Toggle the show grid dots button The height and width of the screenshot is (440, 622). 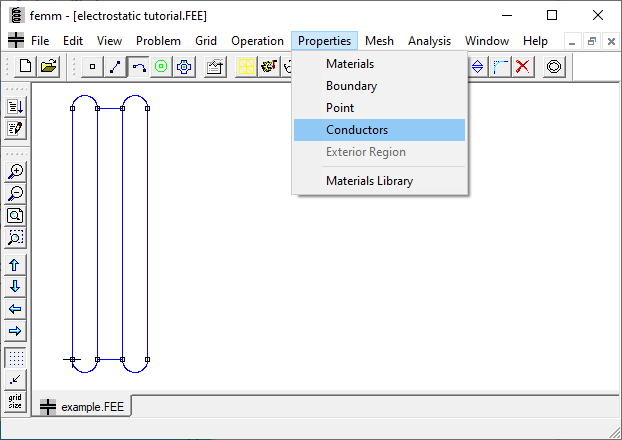click(x=16, y=357)
